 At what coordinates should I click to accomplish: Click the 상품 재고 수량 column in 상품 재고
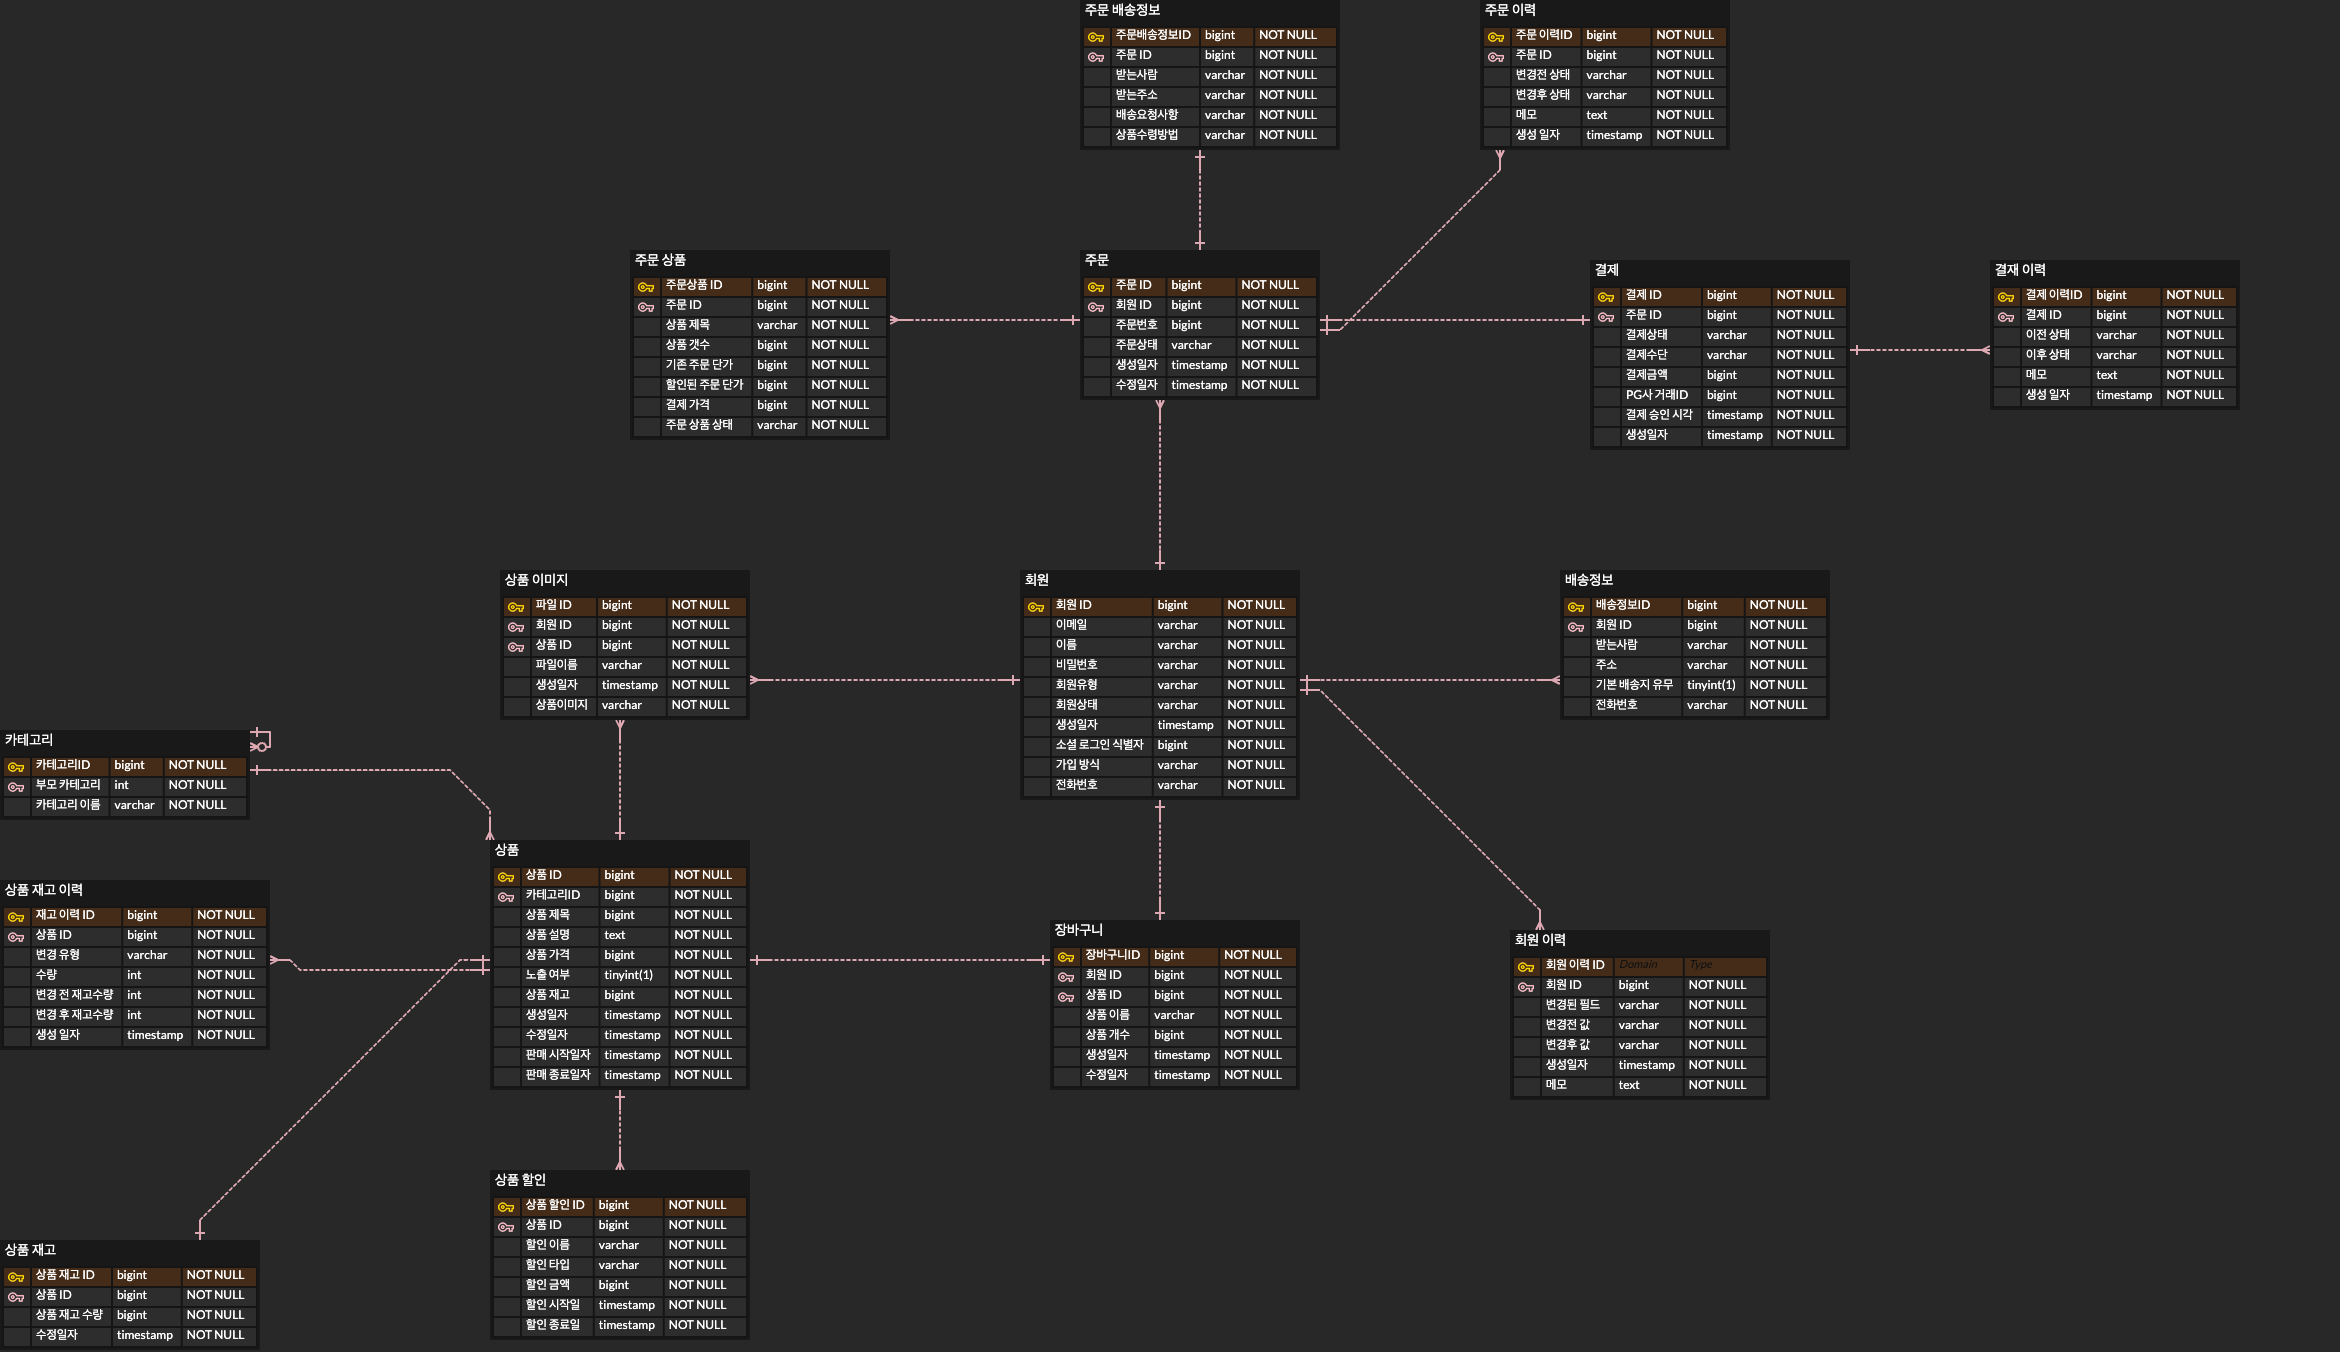click(x=69, y=1315)
